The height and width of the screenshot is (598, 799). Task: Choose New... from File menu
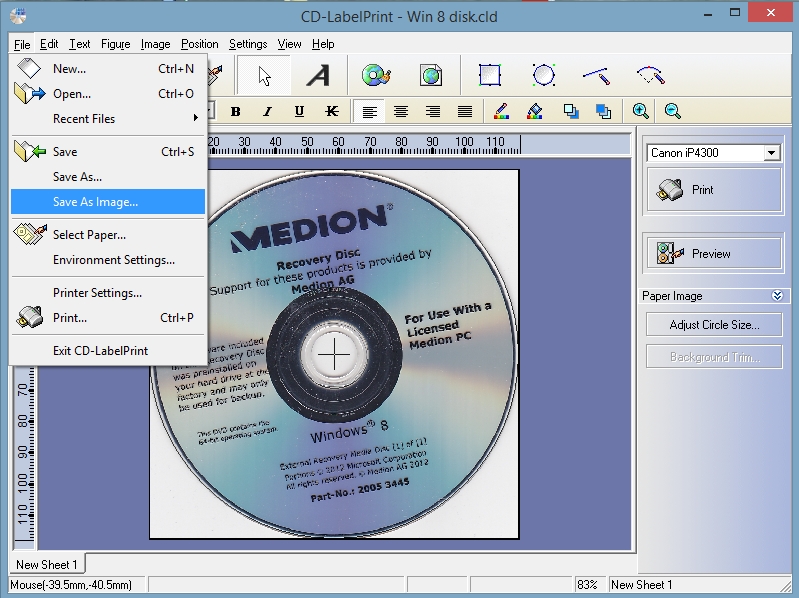pyautogui.click(x=108, y=69)
